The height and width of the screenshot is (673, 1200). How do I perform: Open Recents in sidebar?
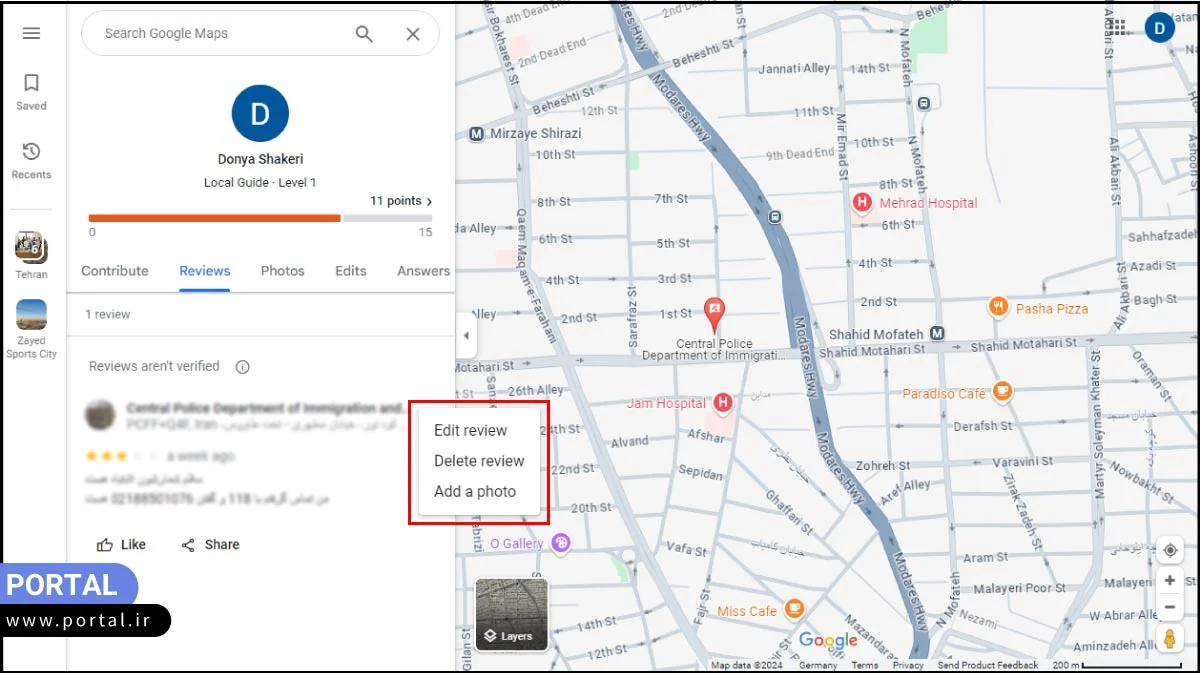(31, 160)
